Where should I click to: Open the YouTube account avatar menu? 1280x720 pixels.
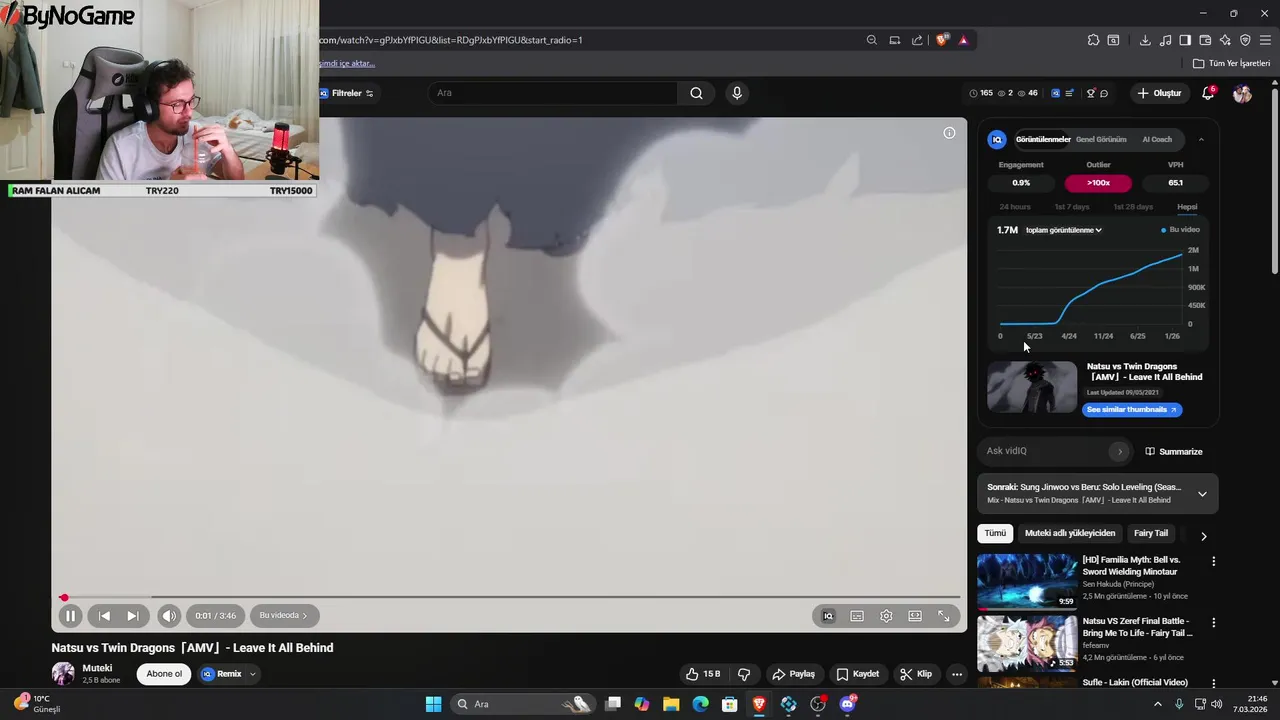(1242, 93)
